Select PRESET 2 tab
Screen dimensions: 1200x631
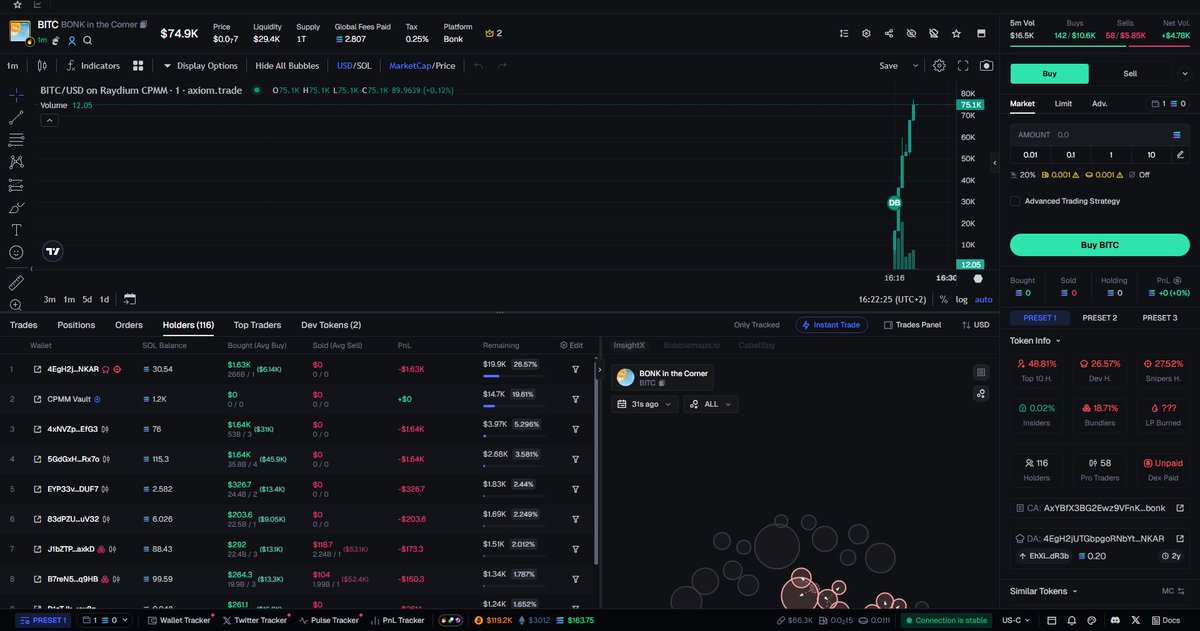click(1099, 318)
